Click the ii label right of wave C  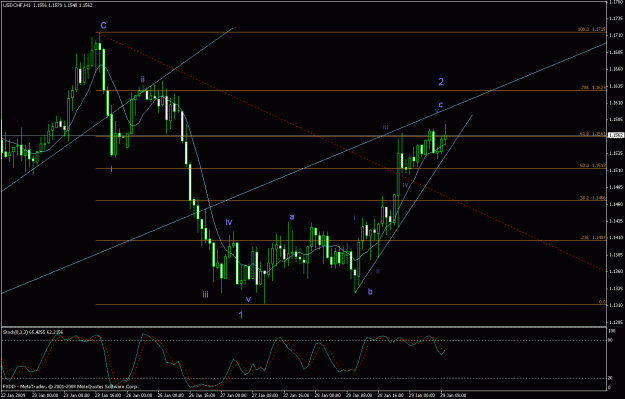pyautogui.click(x=142, y=79)
